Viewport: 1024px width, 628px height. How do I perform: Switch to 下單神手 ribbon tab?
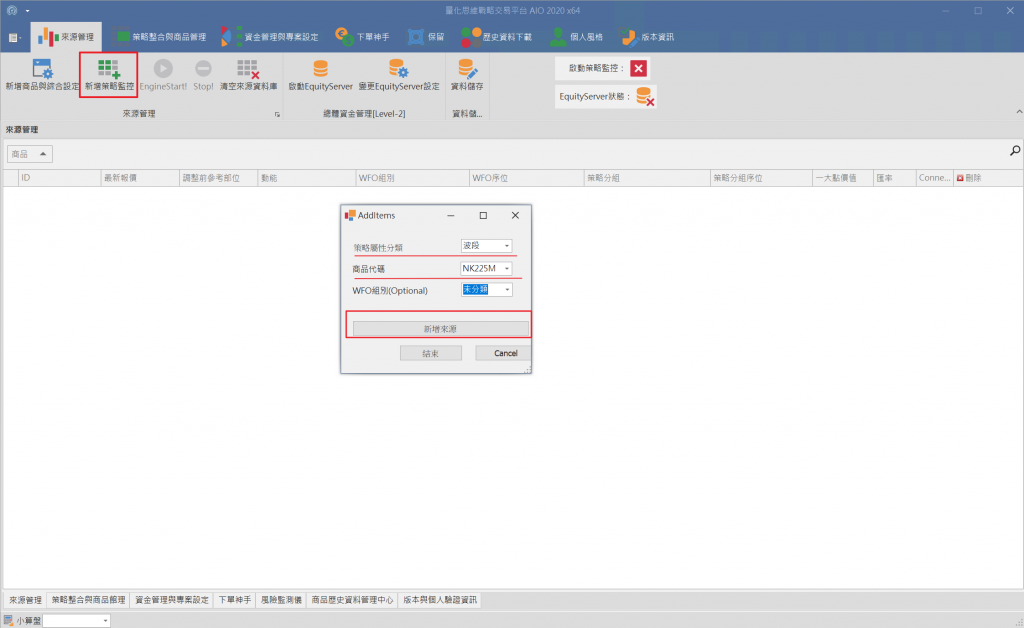click(365, 37)
